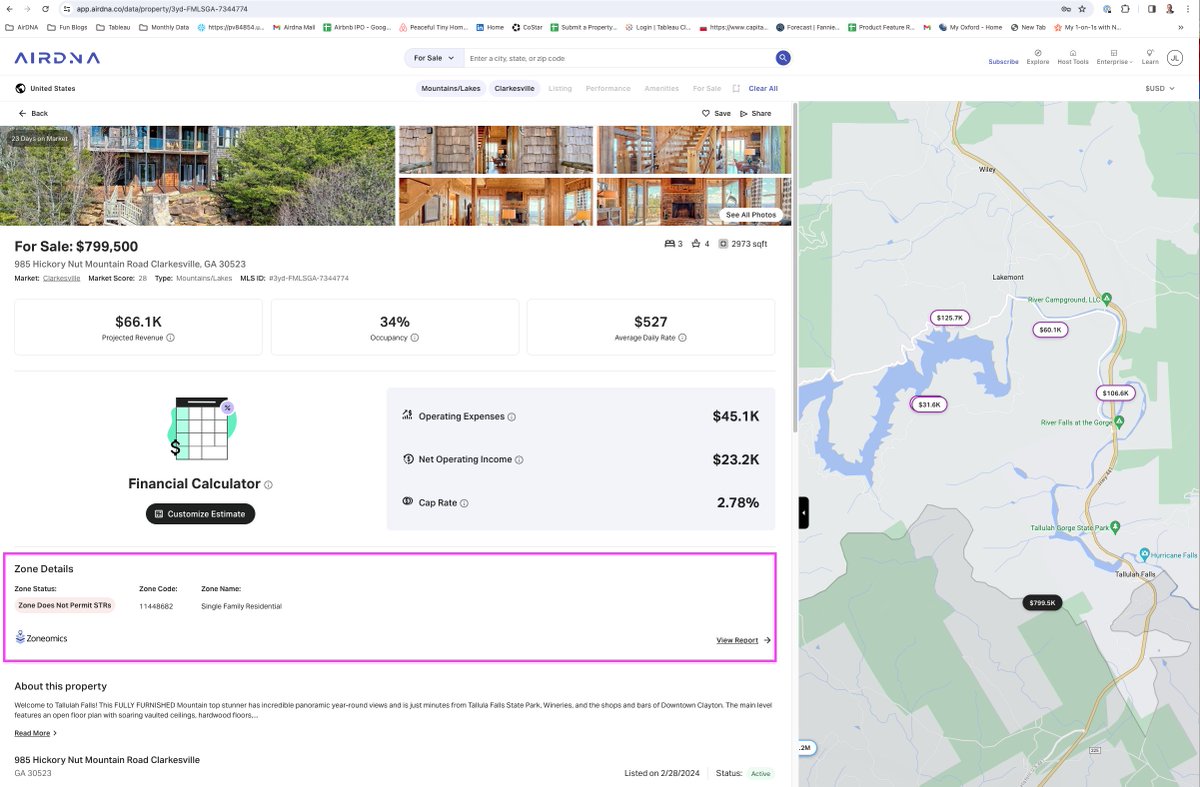Open the Listing filter tab
The image size is (1200, 787).
tap(560, 88)
